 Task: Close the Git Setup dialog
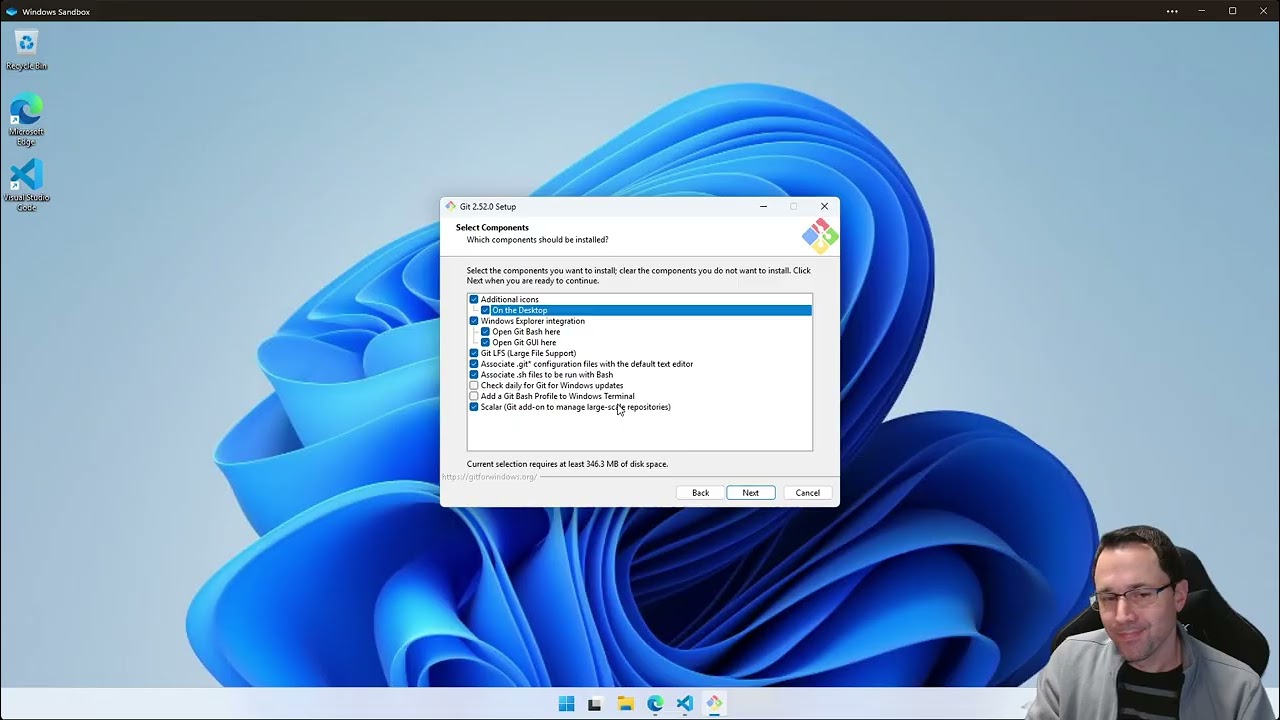824,206
